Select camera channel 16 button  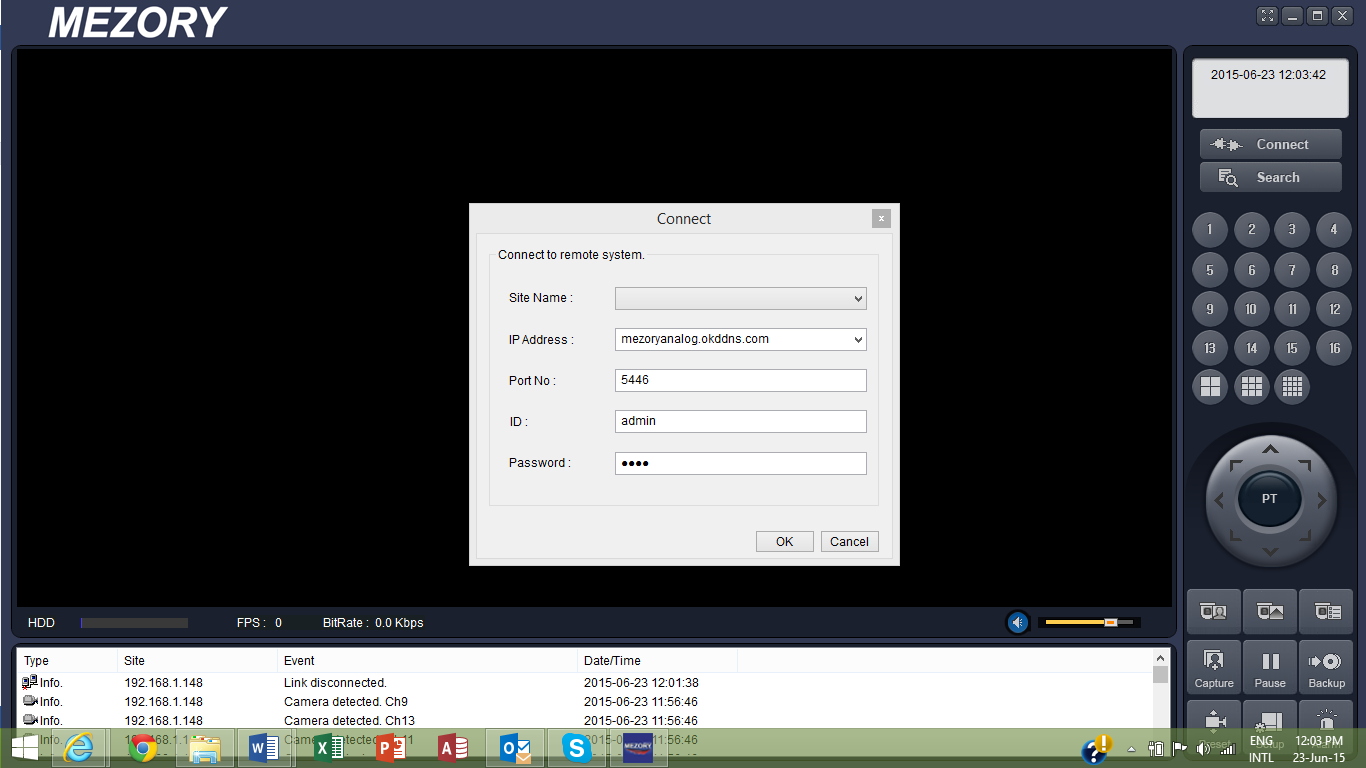click(x=1334, y=348)
